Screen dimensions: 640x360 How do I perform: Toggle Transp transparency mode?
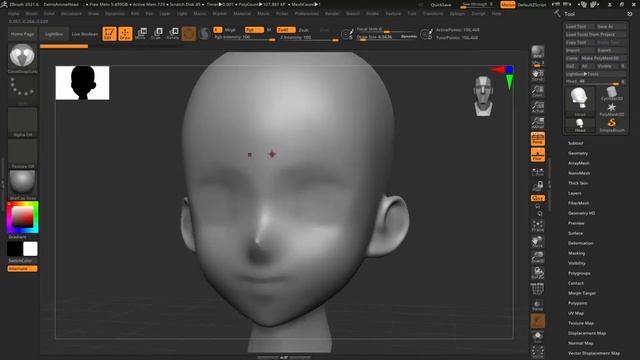tap(538, 304)
